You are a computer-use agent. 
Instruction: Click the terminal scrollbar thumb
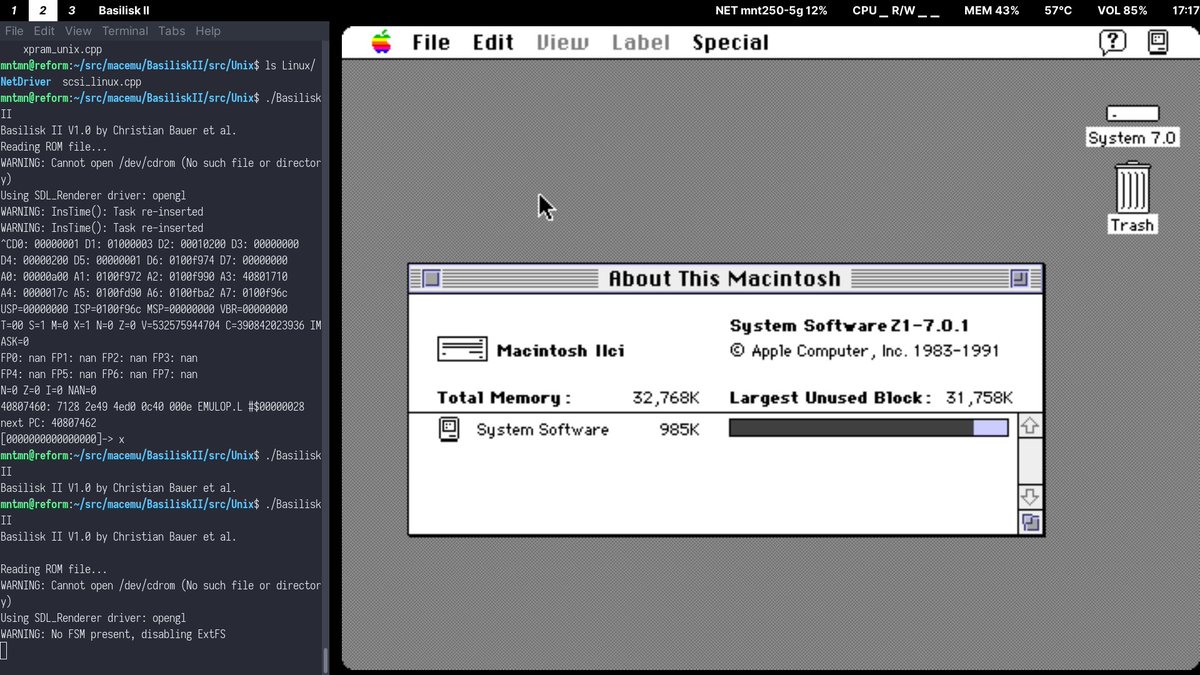(x=325, y=661)
